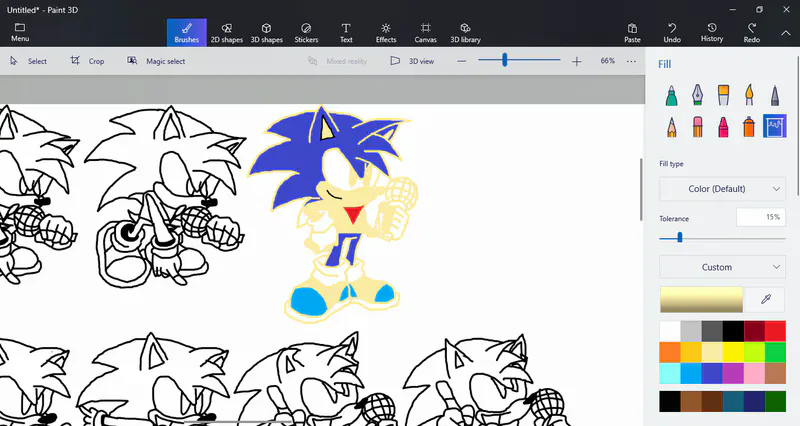Undo the last action
This screenshot has height=426, width=800.
(x=672, y=33)
